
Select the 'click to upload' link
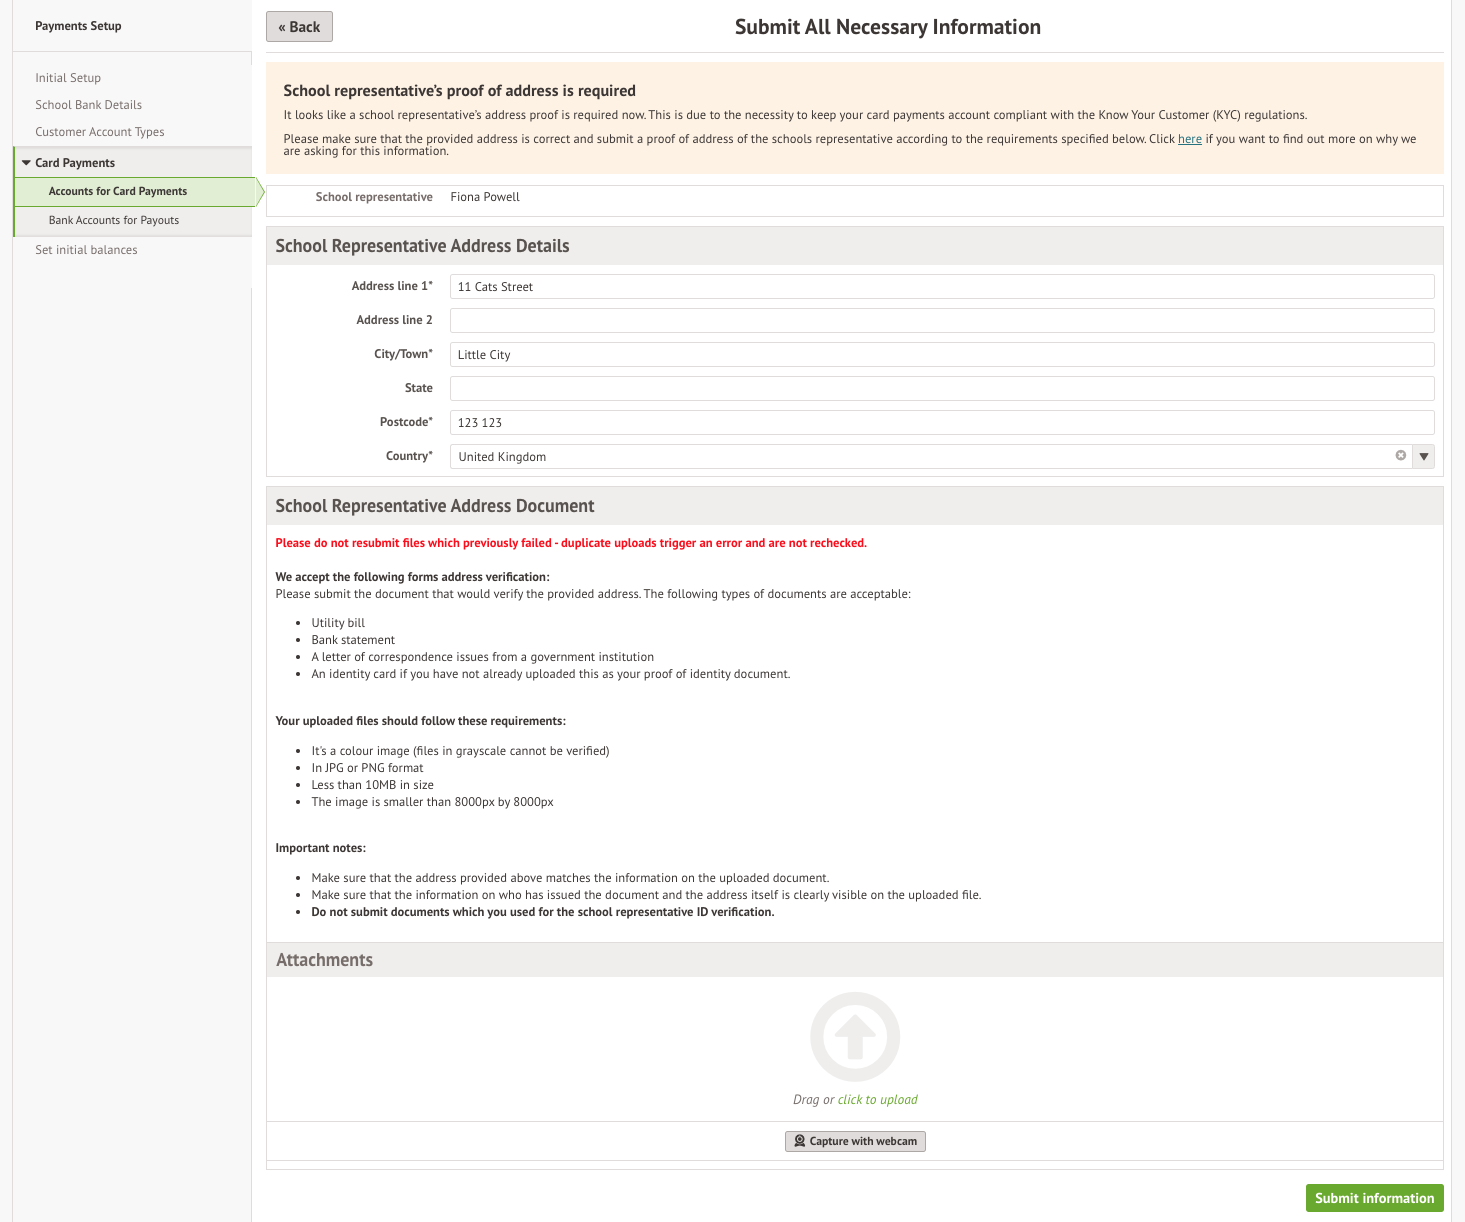click(x=877, y=1100)
